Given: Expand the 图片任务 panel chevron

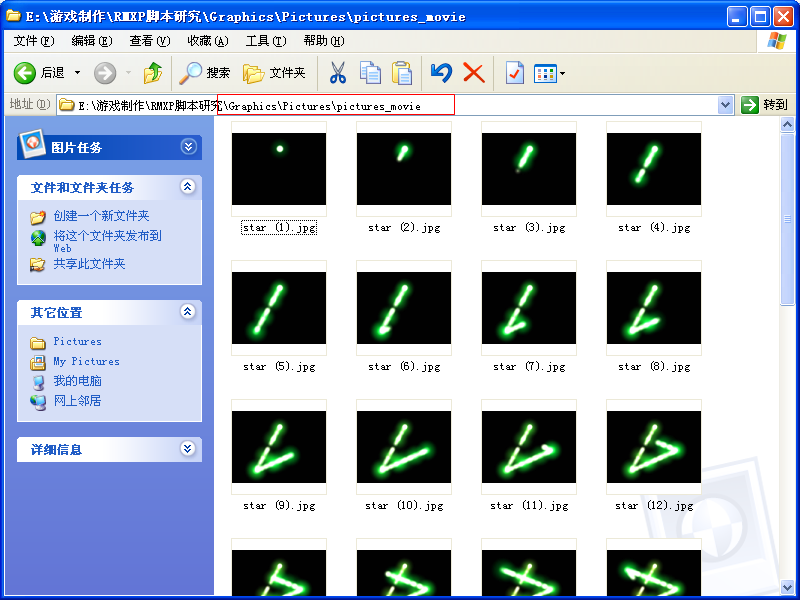Looking at the screenshot, I should [x=188, y=147].
